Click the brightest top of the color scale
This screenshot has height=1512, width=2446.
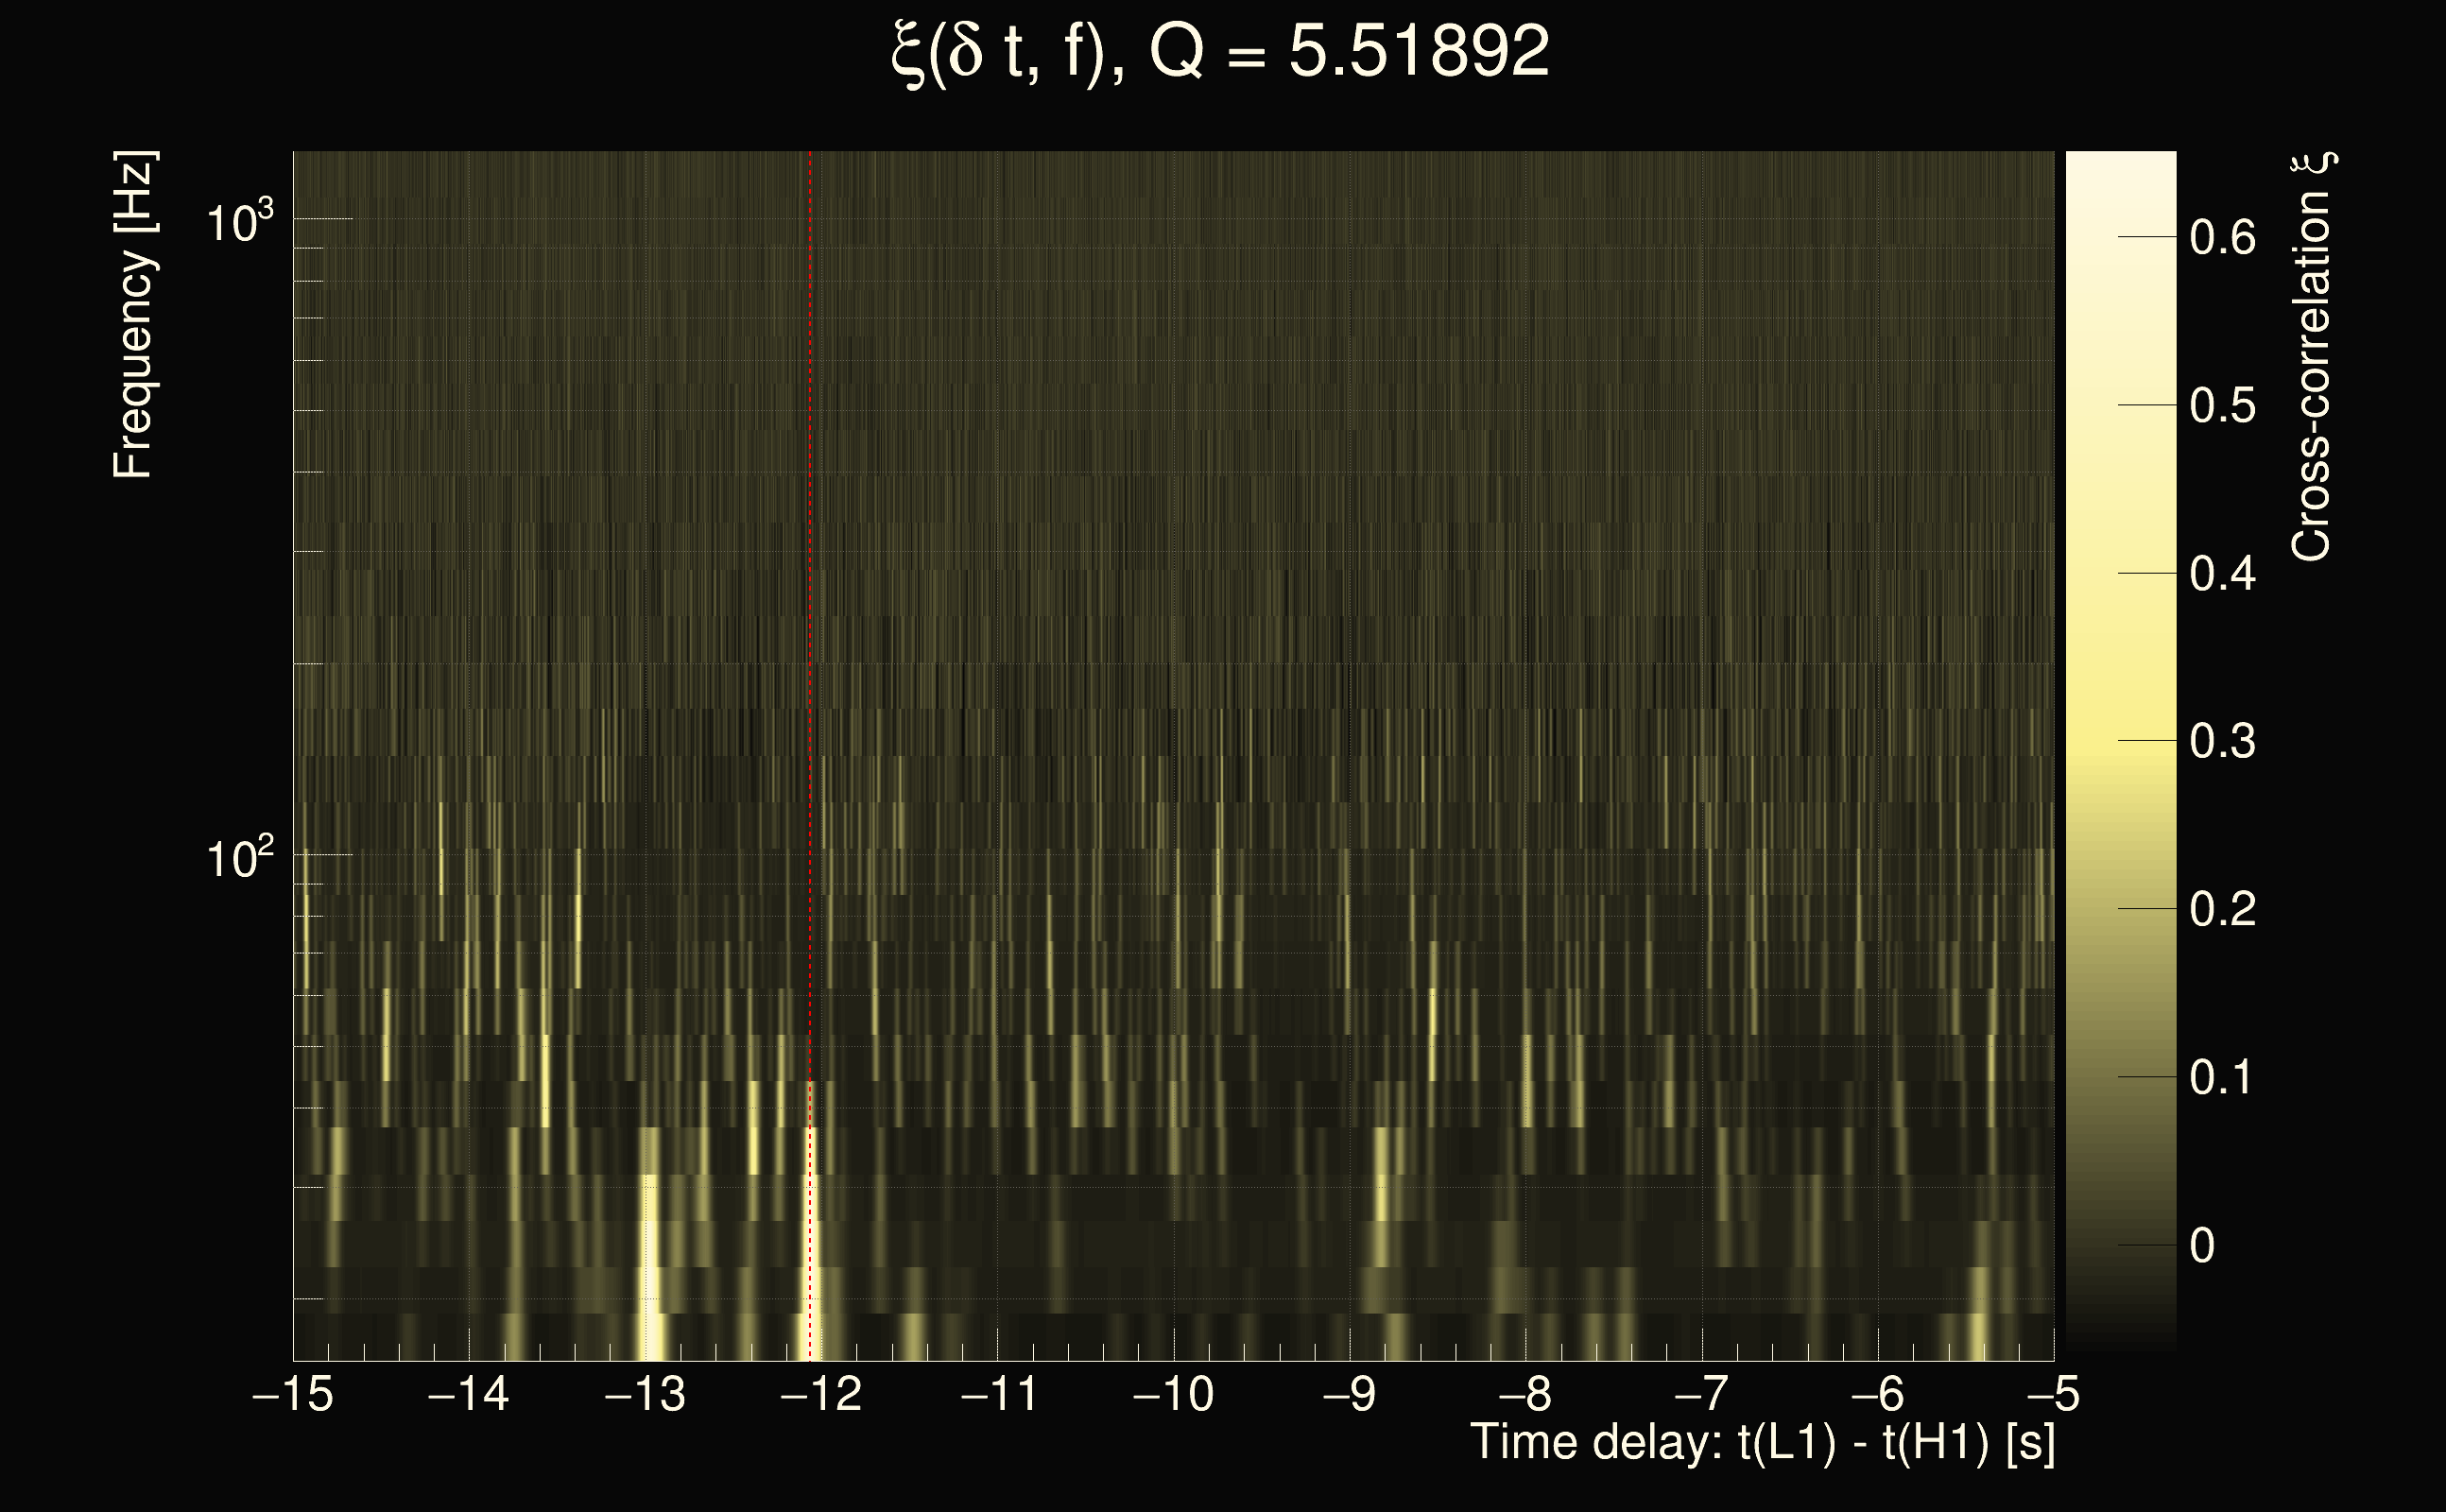coord(2120,165)
